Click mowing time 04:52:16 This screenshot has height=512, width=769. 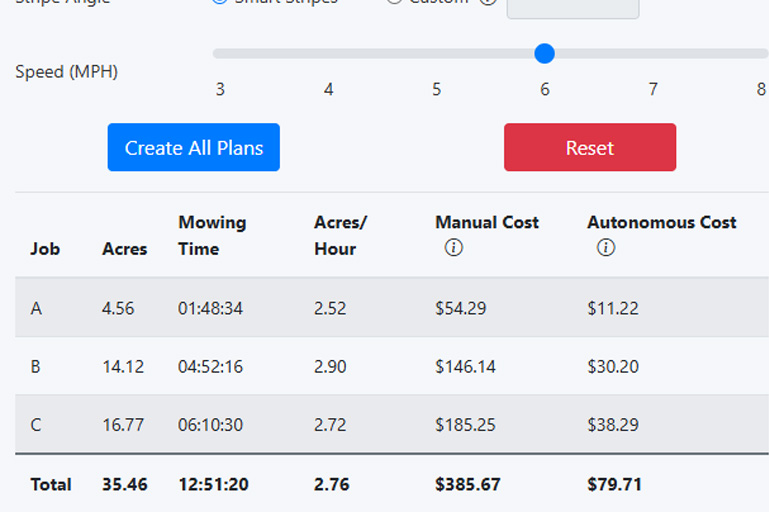[x=210, y=366]
